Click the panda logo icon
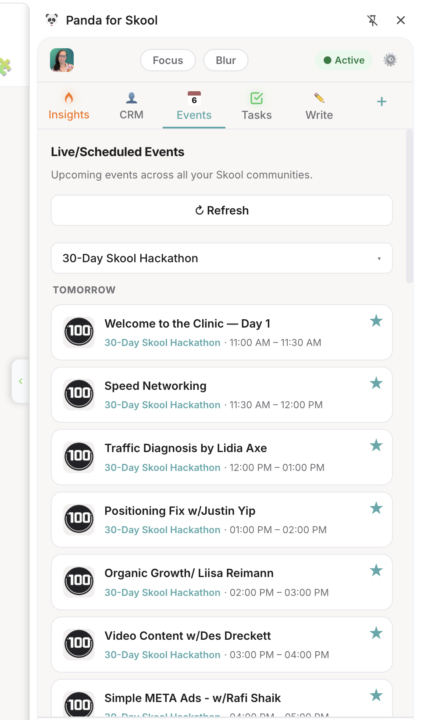 tap(51, 20)
